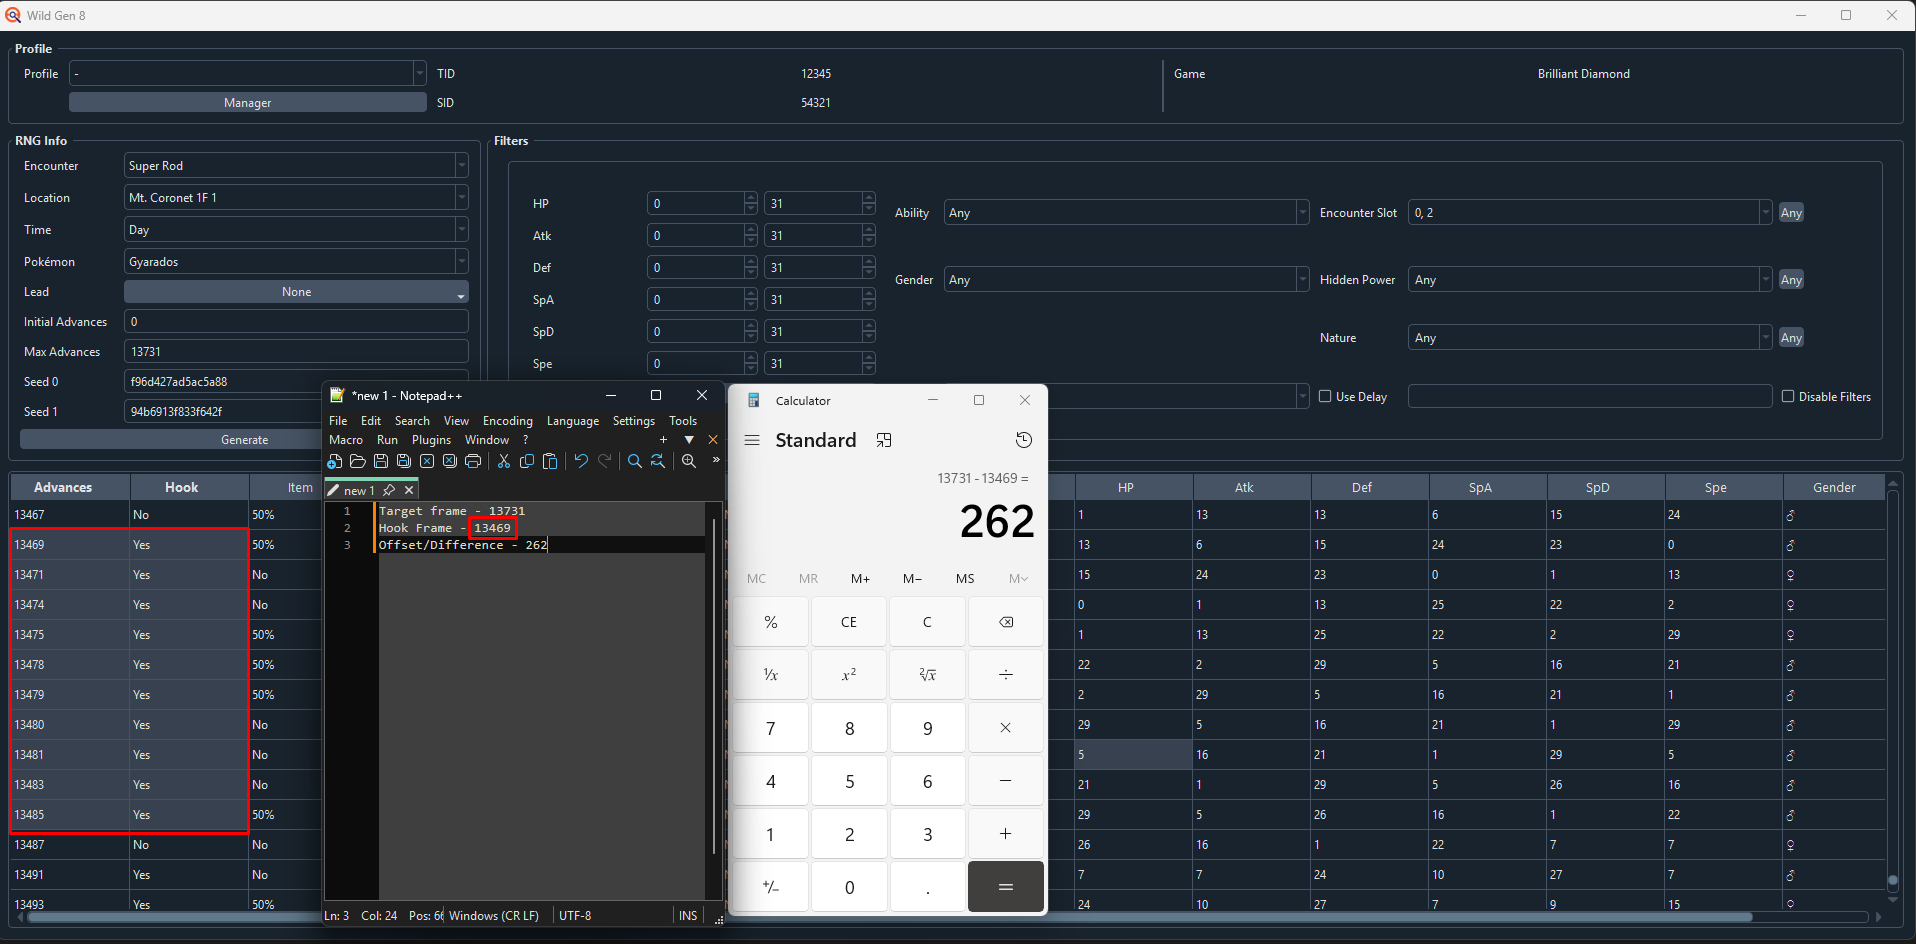This screenshot has width=1916, height=944.
Task: Open the Calculator history panel
Action: (1023, 440)
